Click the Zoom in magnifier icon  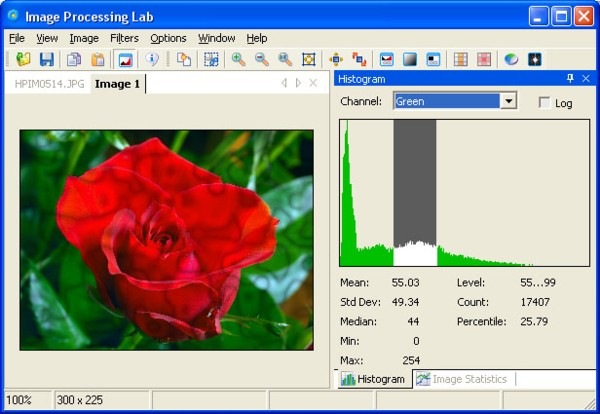click(238, 59)
